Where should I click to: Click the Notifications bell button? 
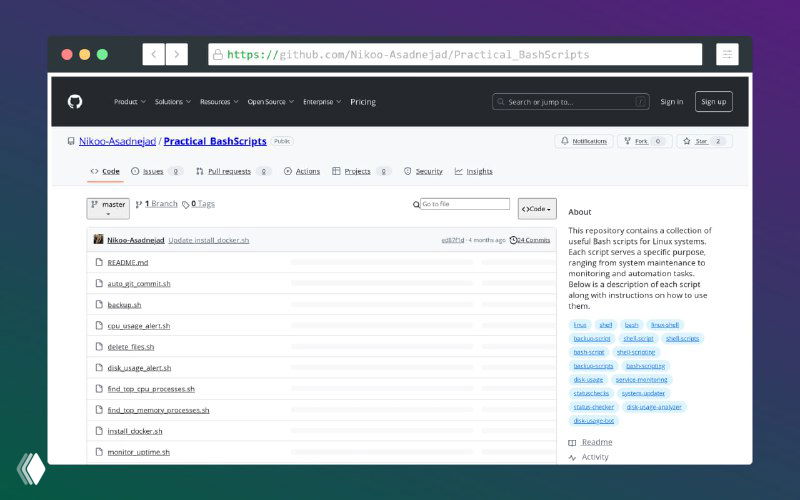584,141
